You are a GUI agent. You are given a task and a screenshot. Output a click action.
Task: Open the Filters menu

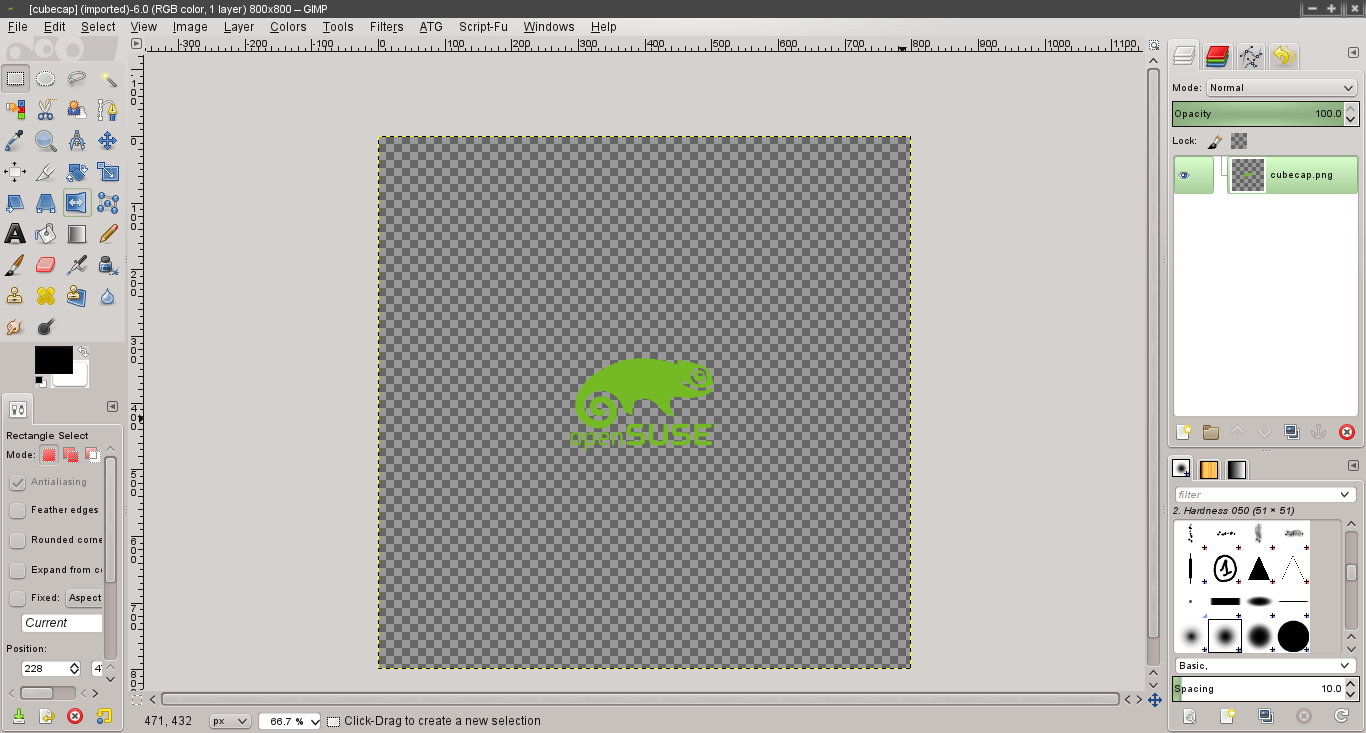[x=386, y=27]
